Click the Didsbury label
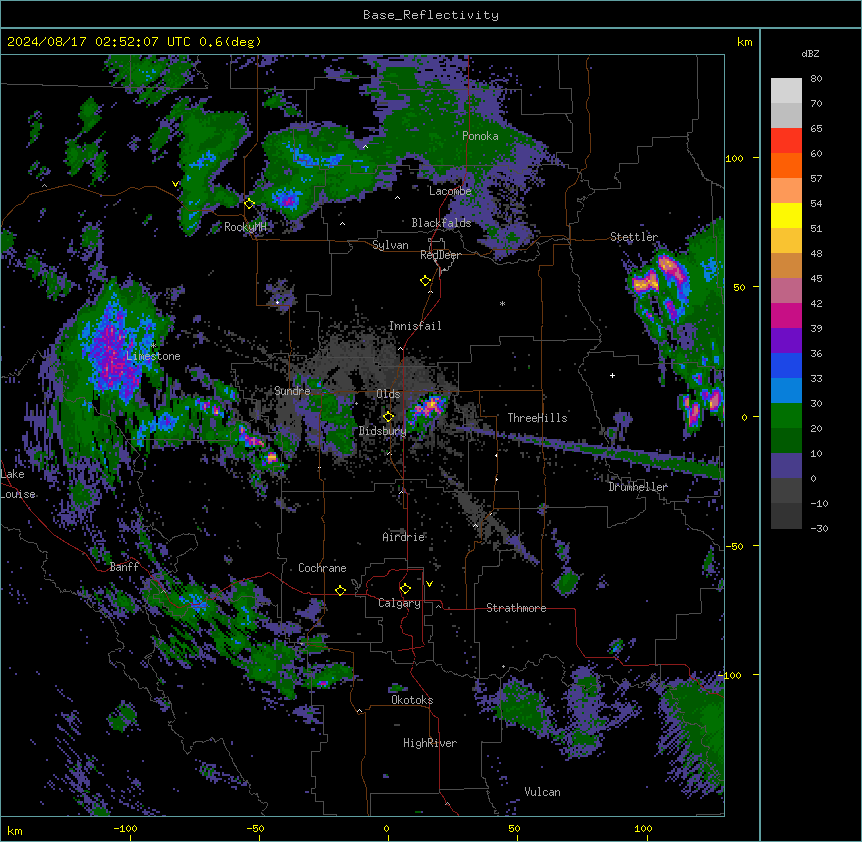 click(x=383, y=431)
